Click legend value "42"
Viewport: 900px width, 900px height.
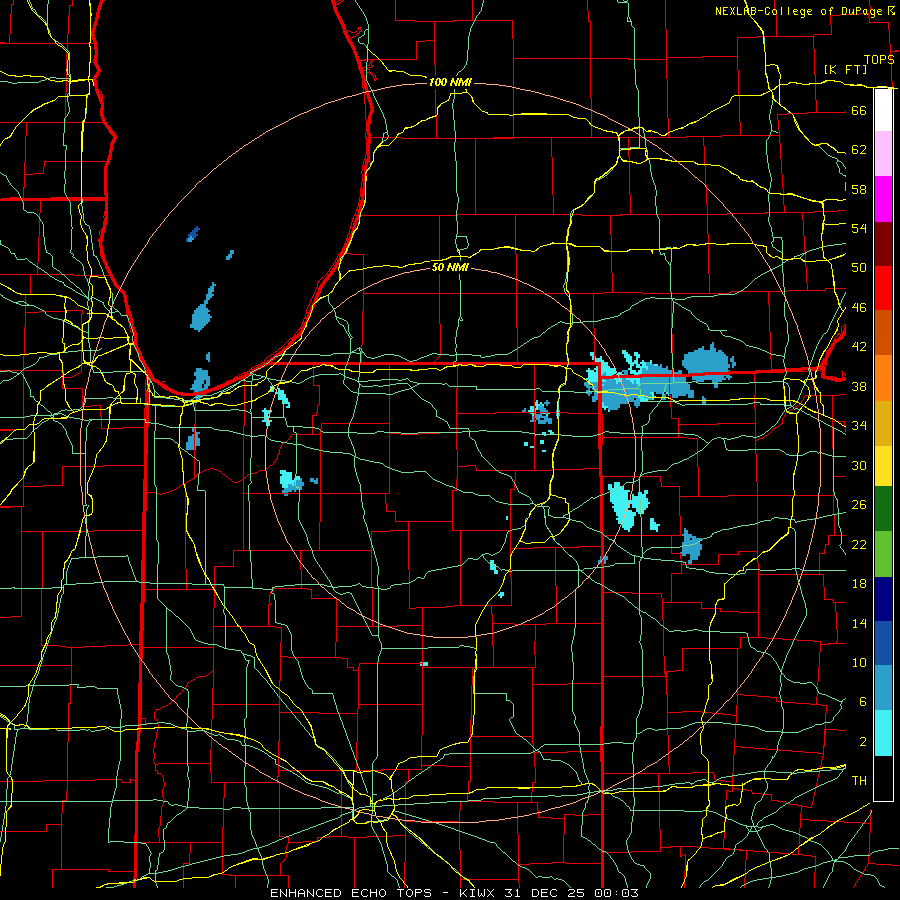pyautogui.click(x=859, y=347)
